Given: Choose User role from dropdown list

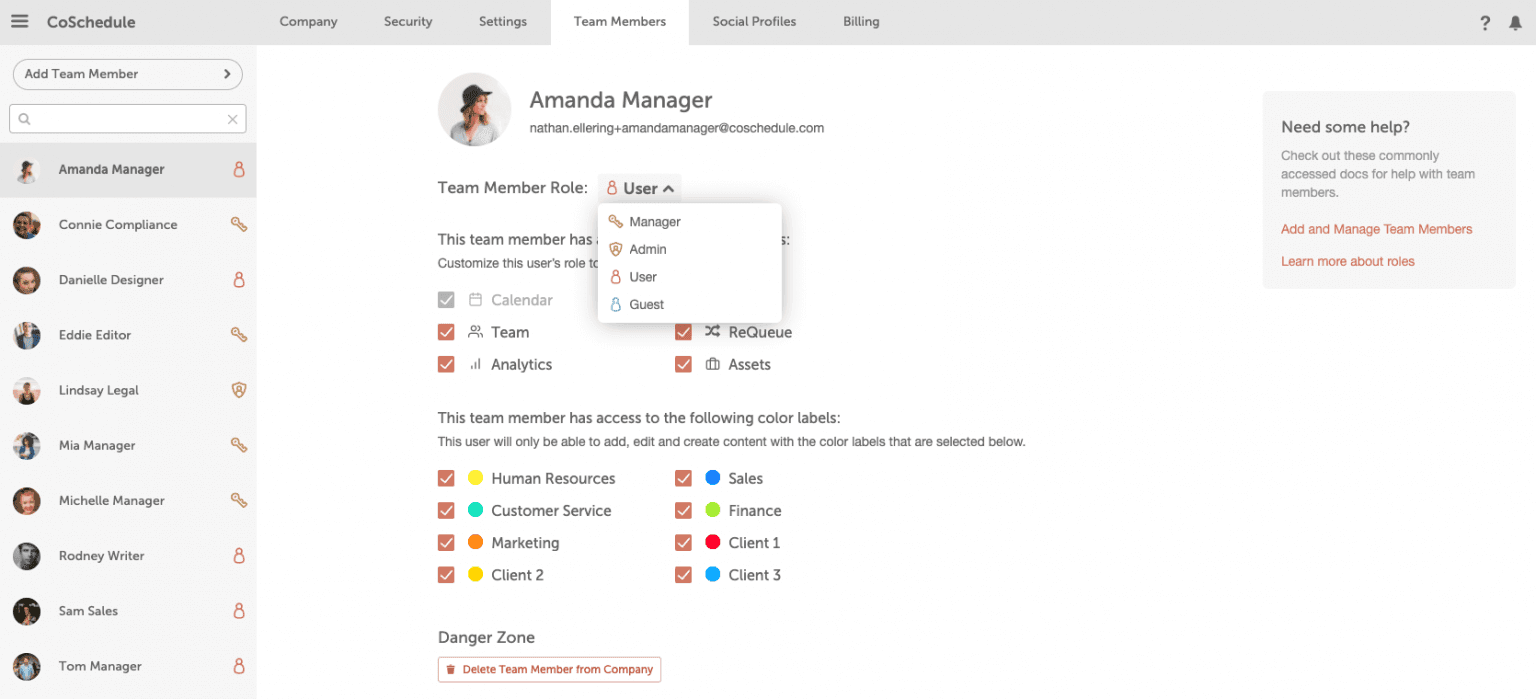Looking at the screenshot, I should (x=689, y=277).
